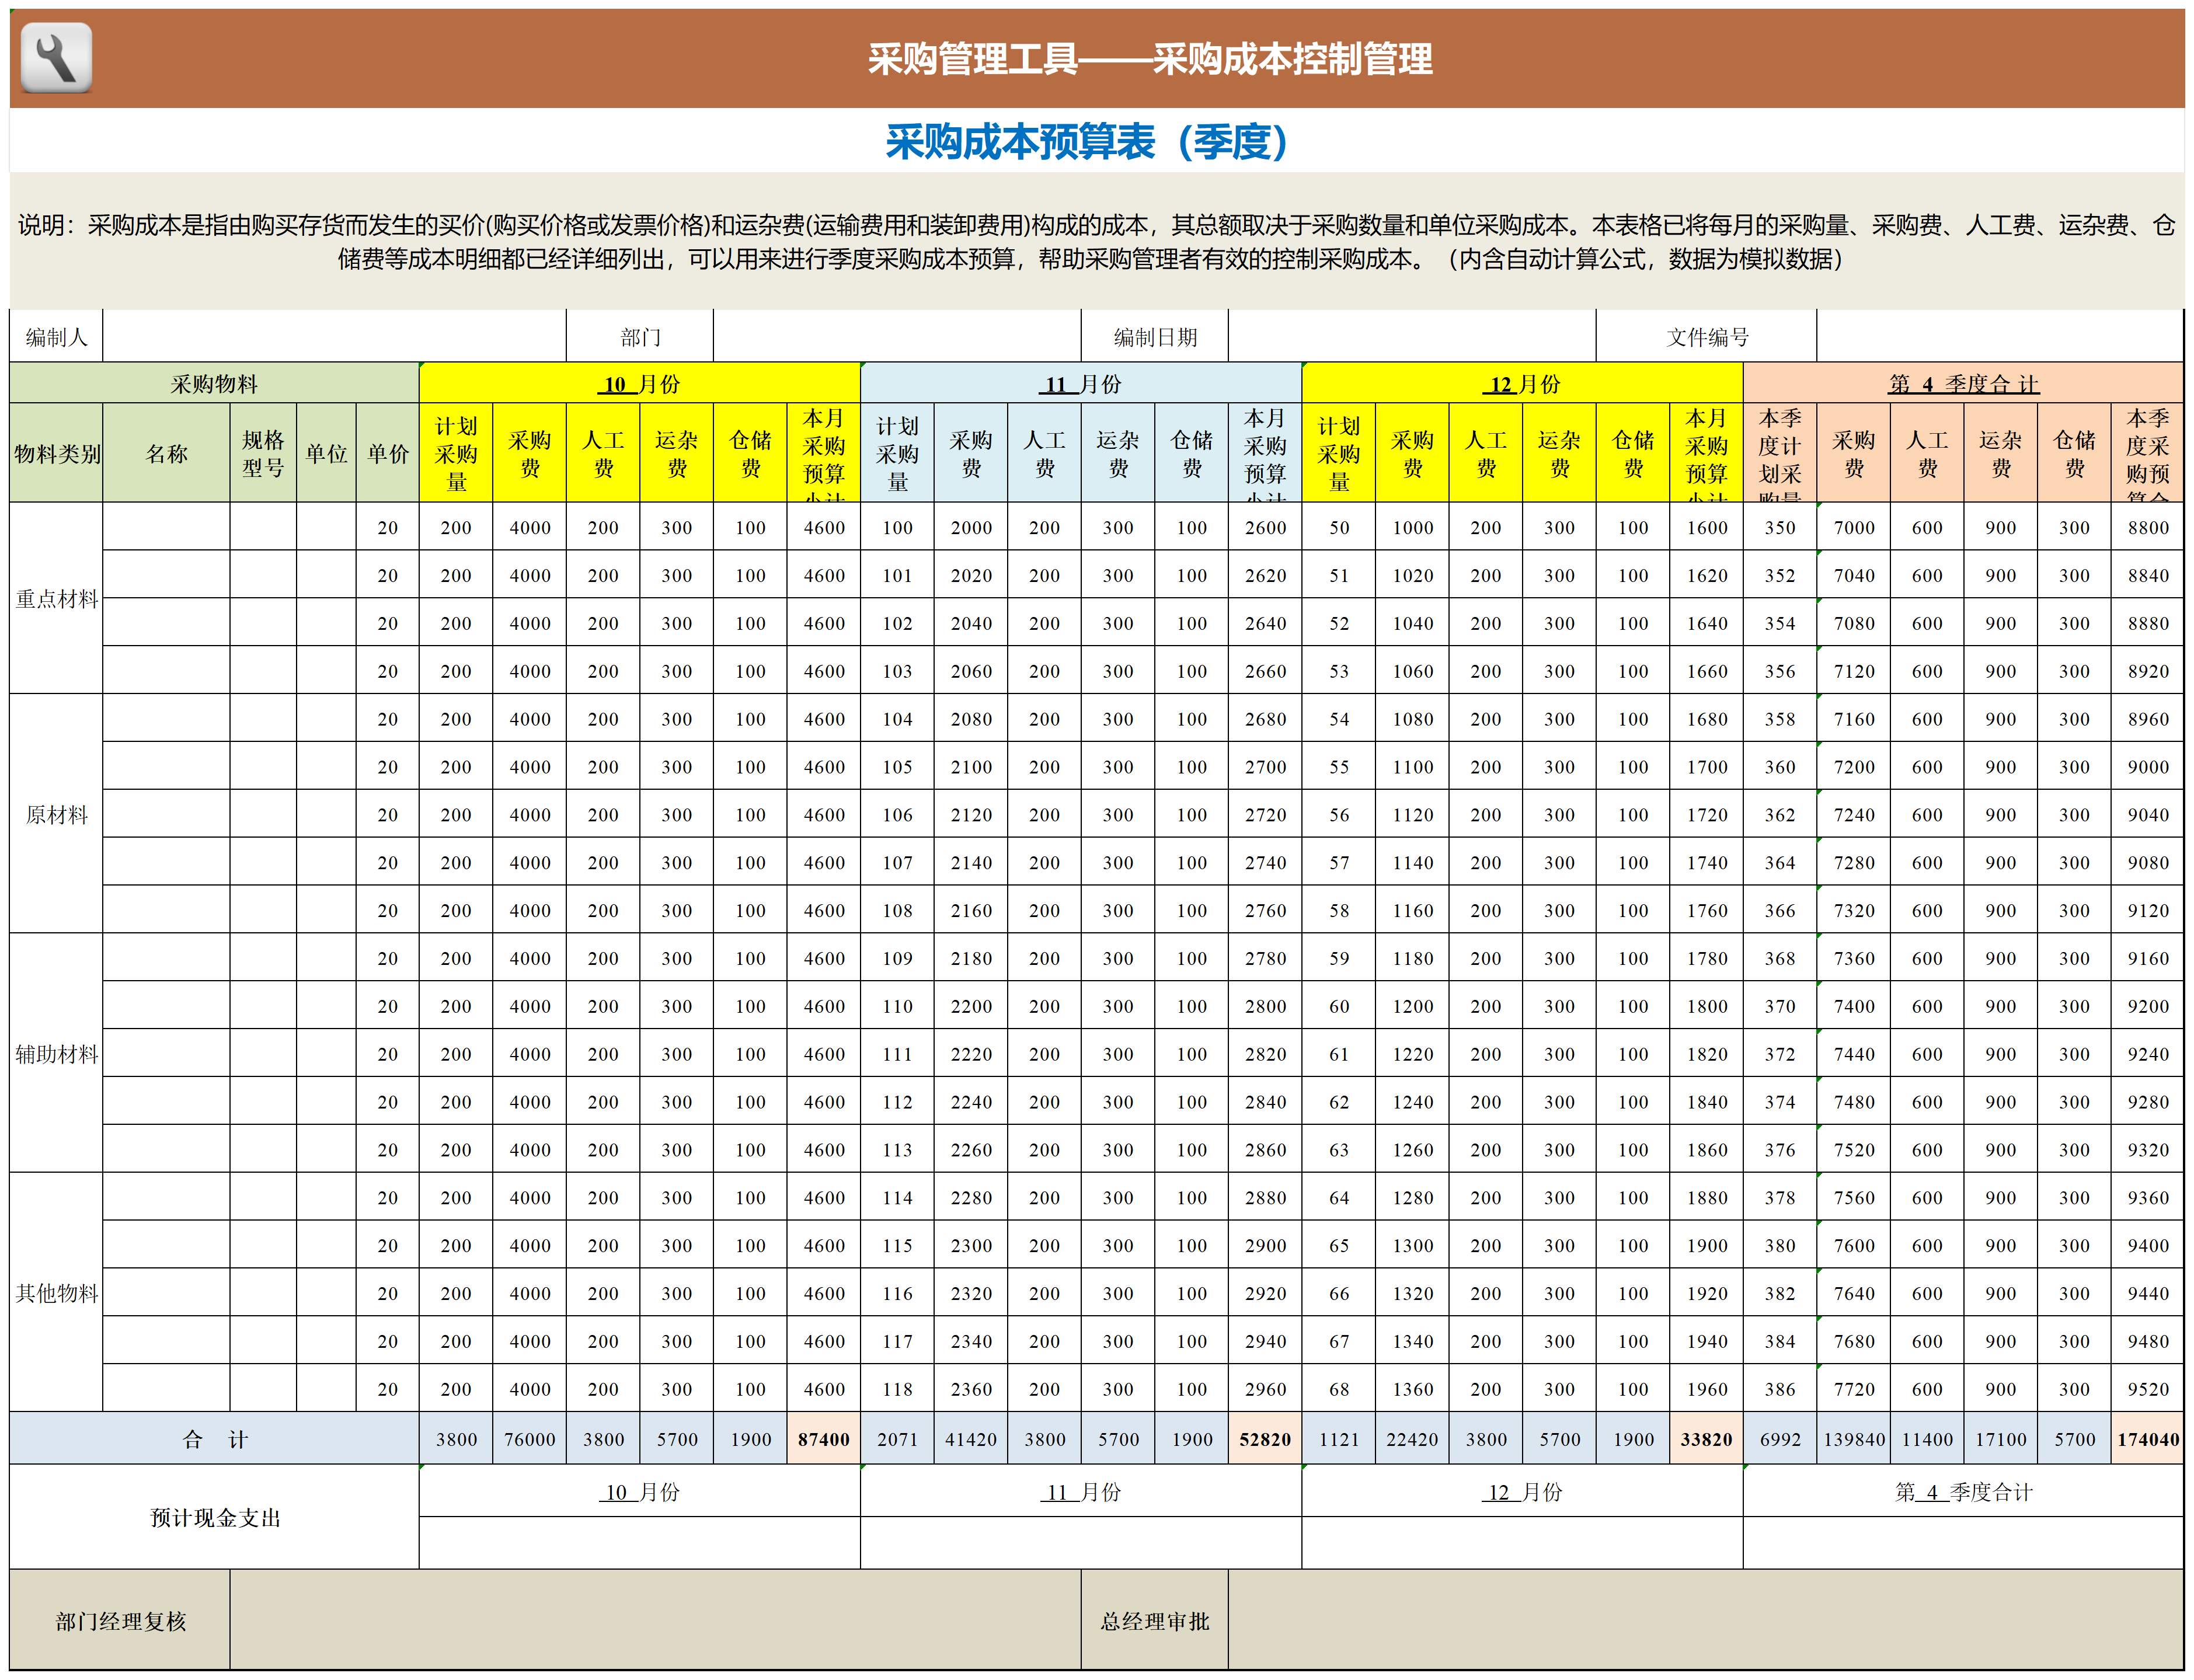Image resolution: width=2194 pixels, height=1680 pixels.
Task: Select the 物料类别 column header
Action: point(56,453)
